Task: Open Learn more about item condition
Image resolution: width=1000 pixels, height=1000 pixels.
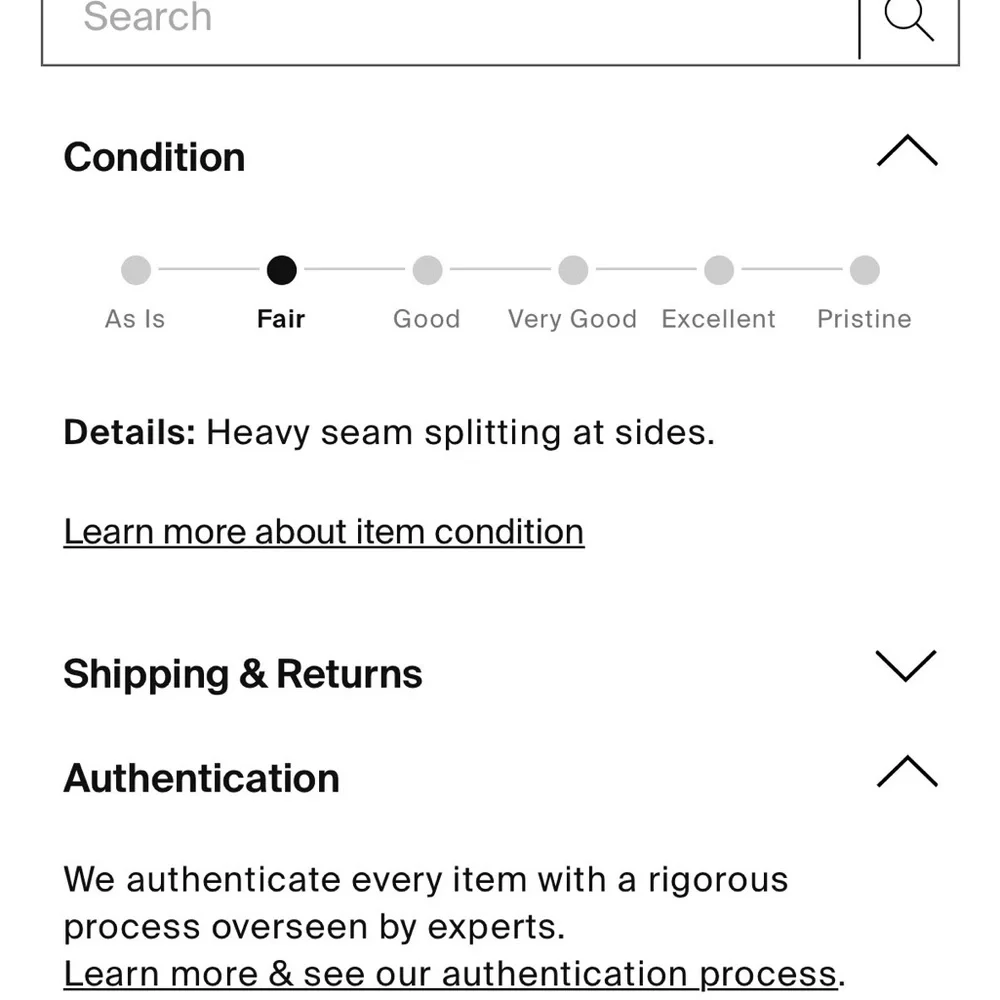Action: point(323,532)
